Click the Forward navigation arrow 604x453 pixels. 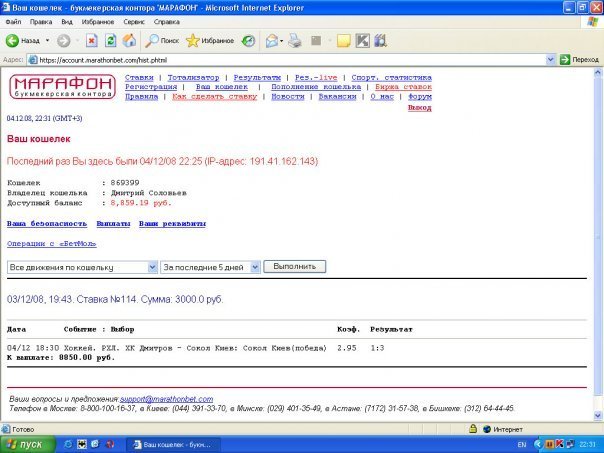point(64,40)
